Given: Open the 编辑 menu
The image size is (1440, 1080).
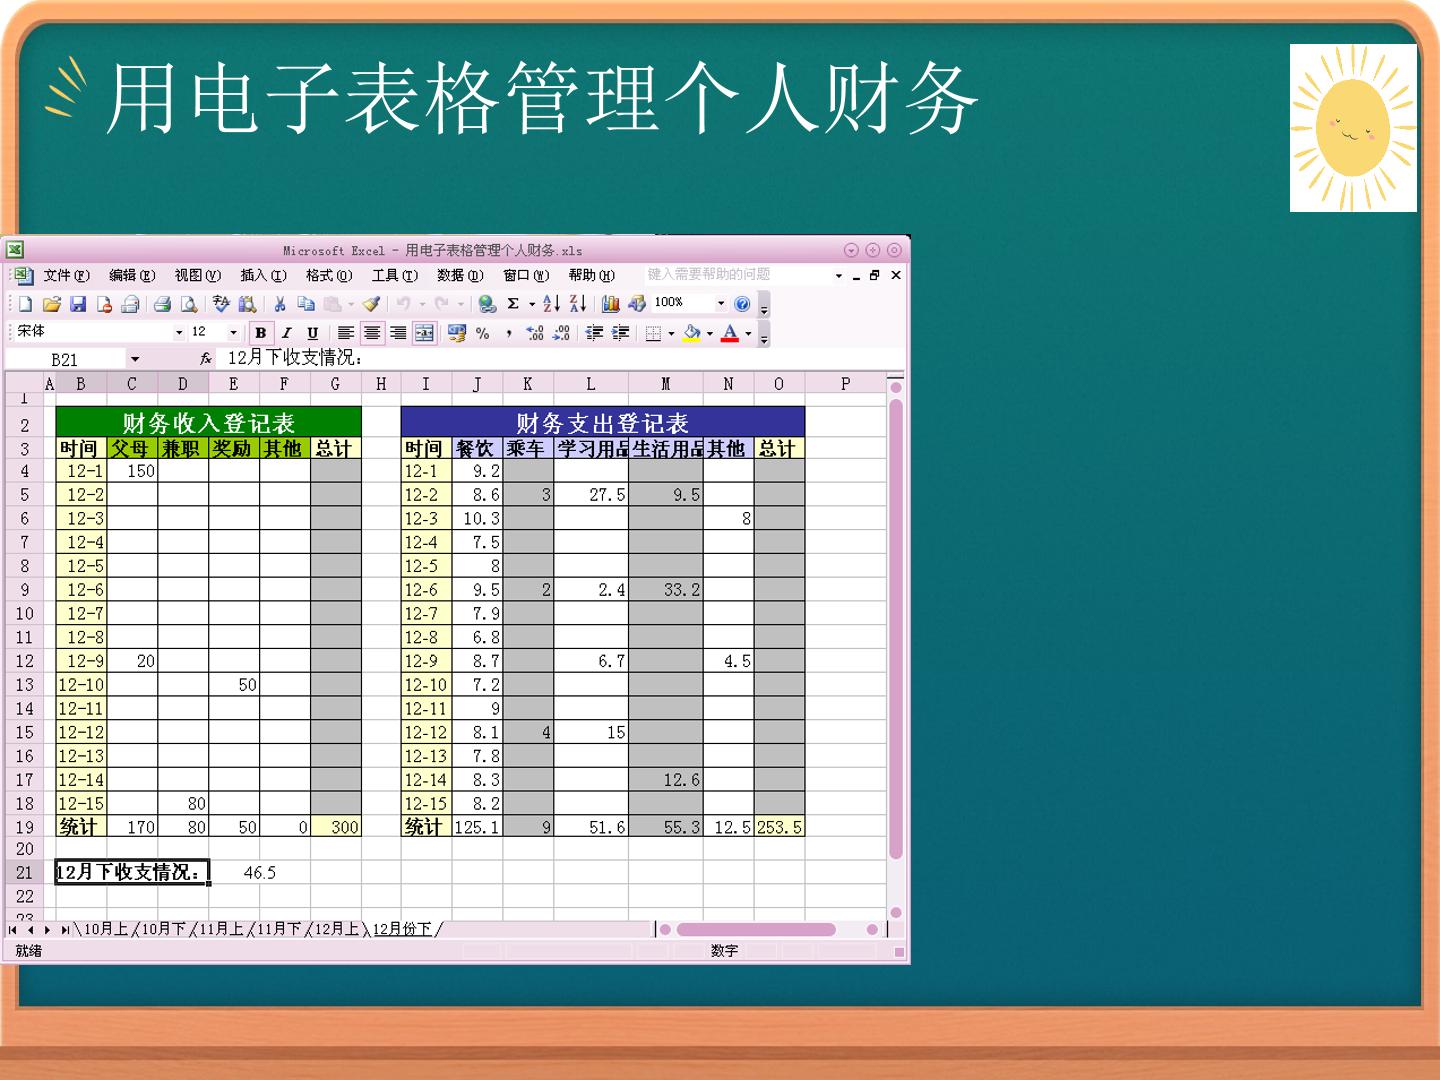Looking at the screenshot, I should (x=132, y=275).
